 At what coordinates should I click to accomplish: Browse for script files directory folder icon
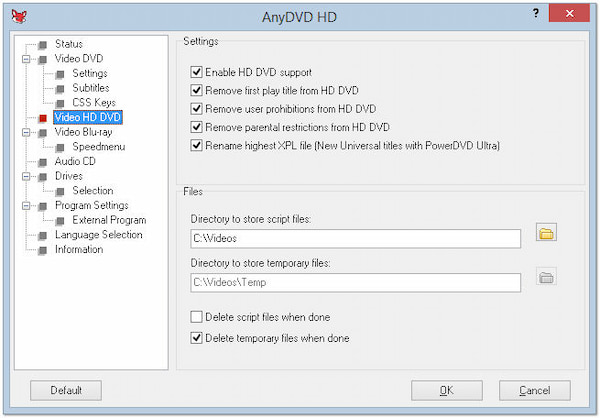tap(546, 233)
